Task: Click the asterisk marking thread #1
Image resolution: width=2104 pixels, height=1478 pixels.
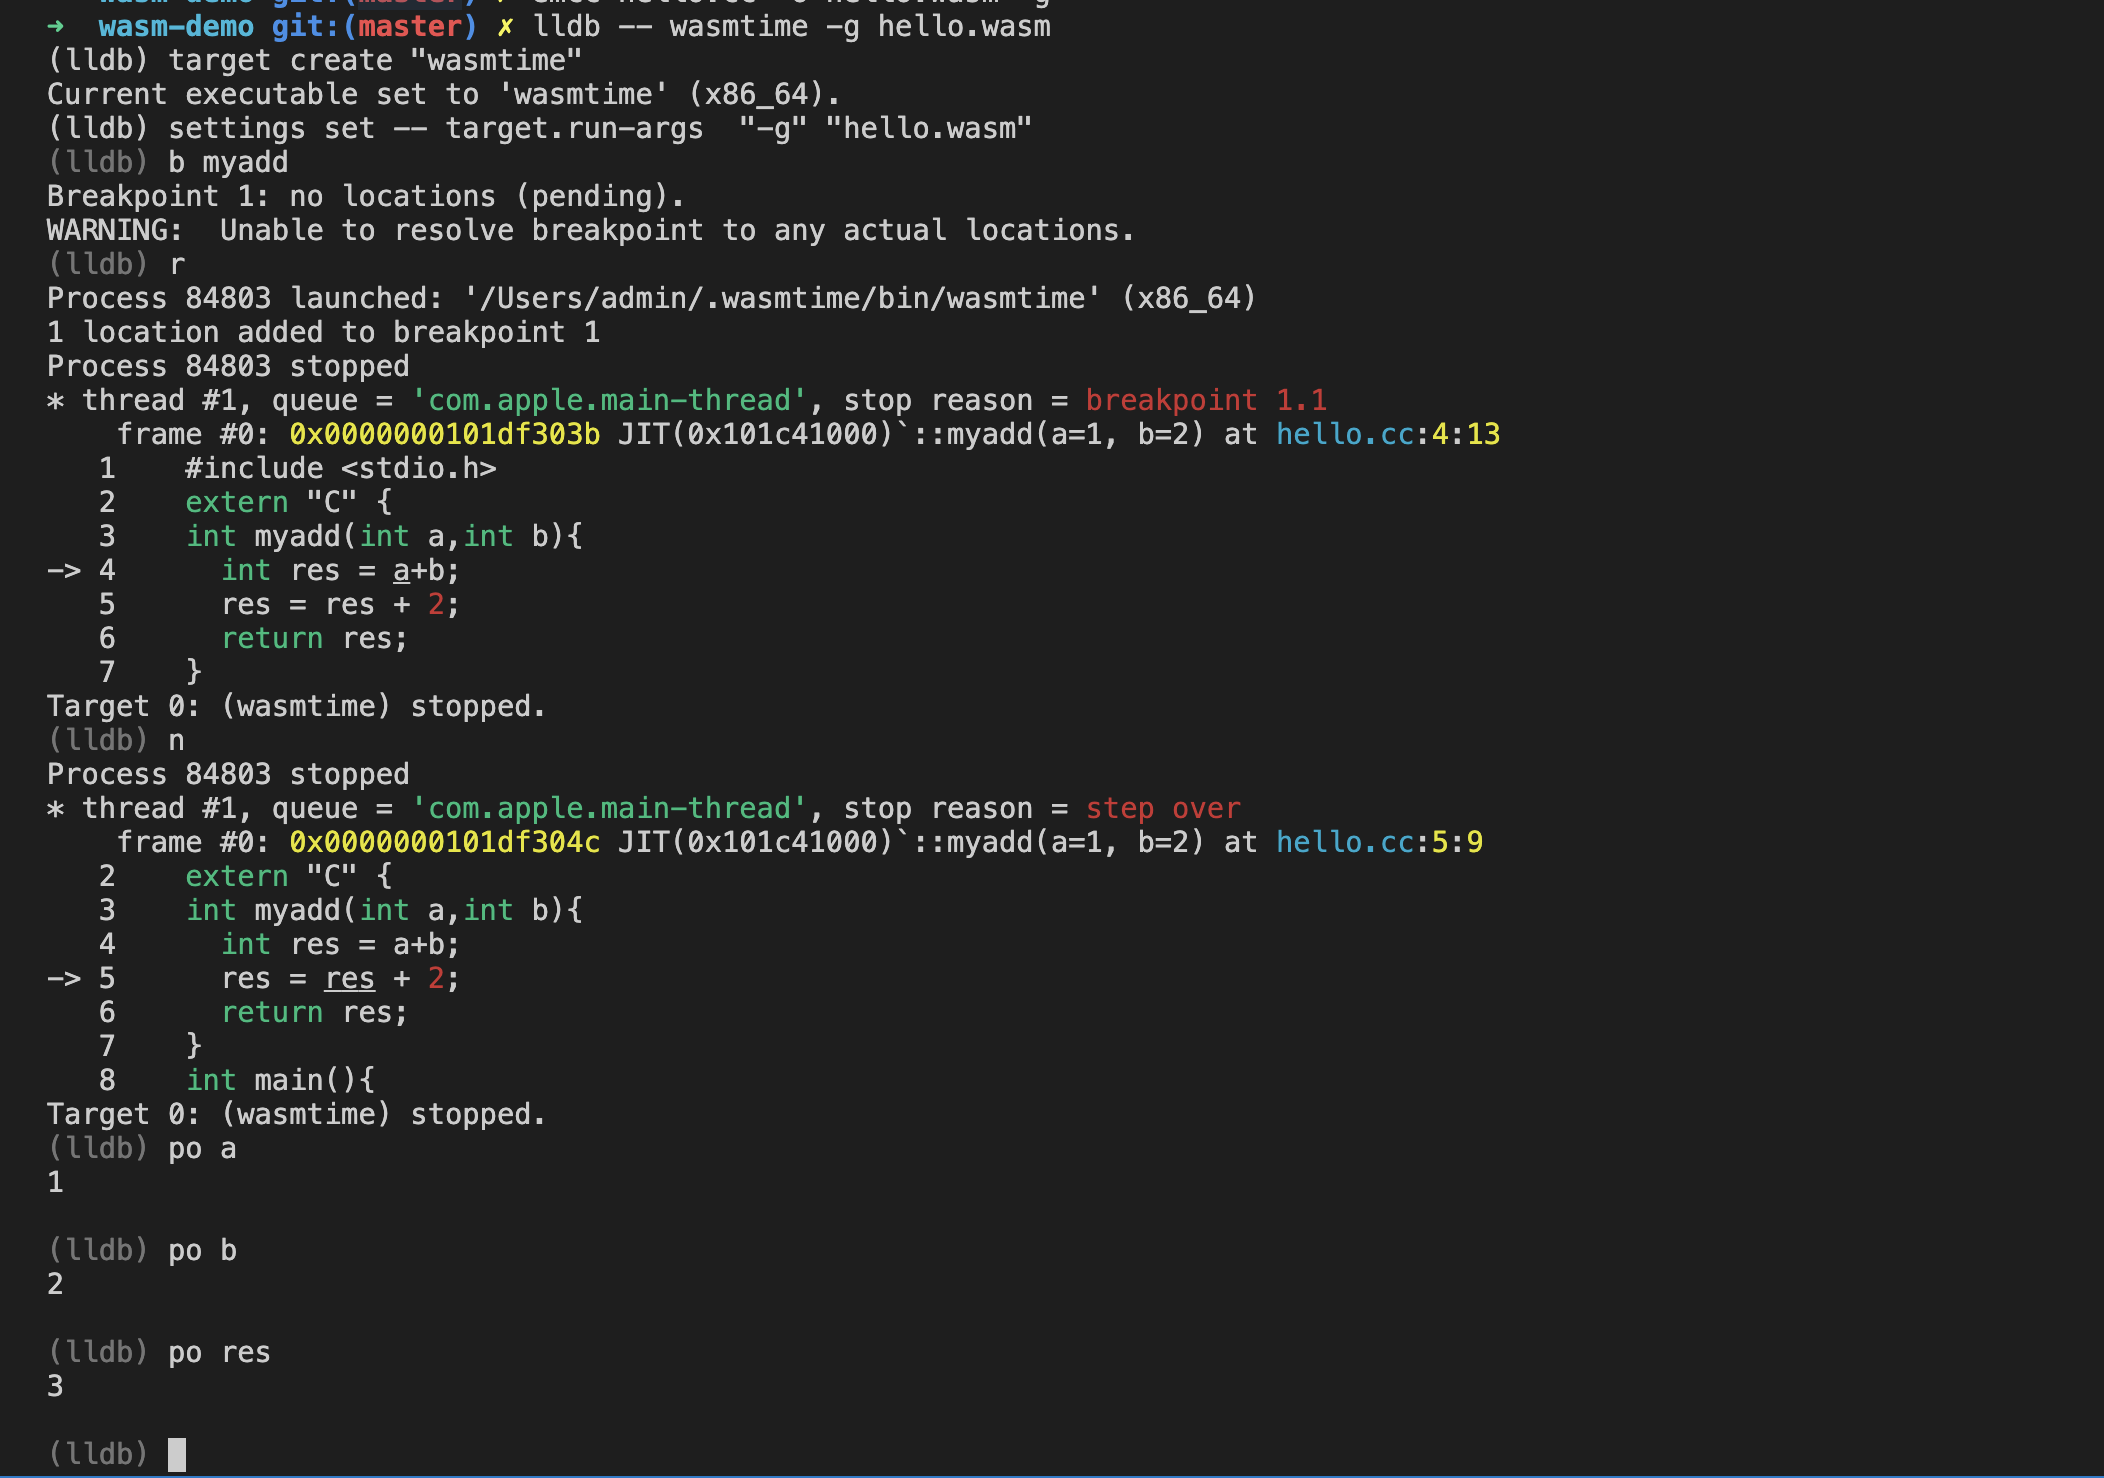Action: coord(55,399)
